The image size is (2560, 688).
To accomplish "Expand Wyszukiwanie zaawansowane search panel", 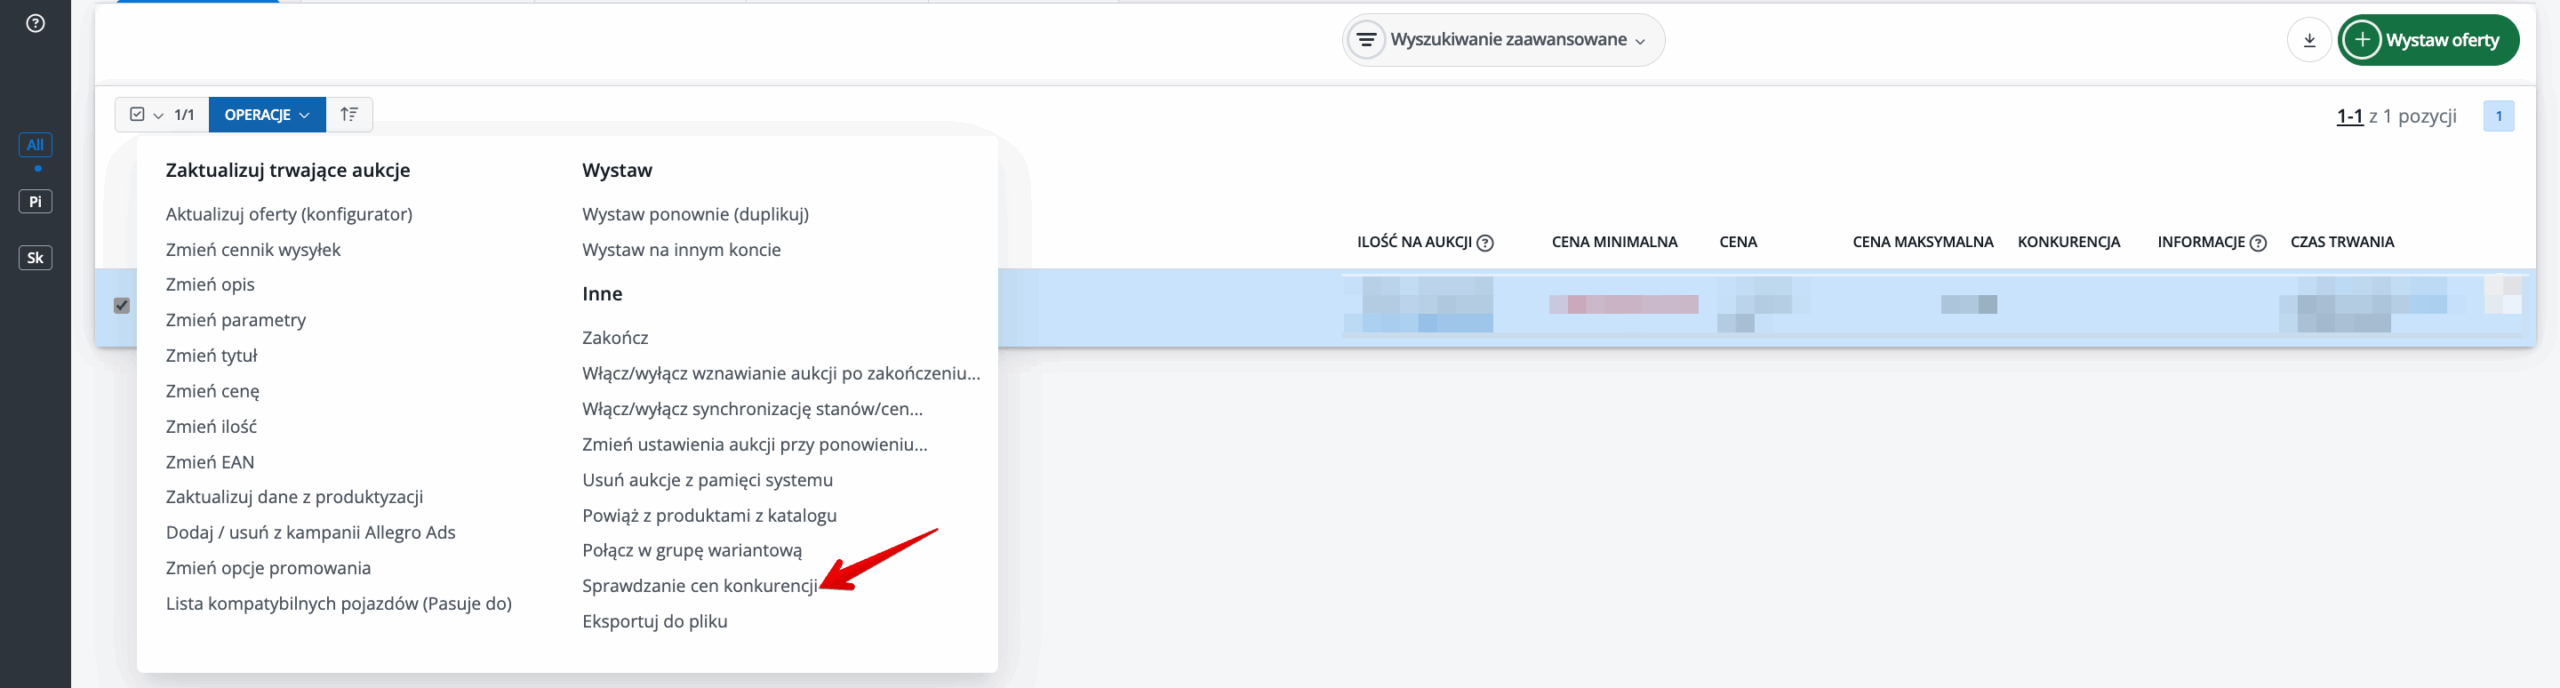I will [1503, 40].
